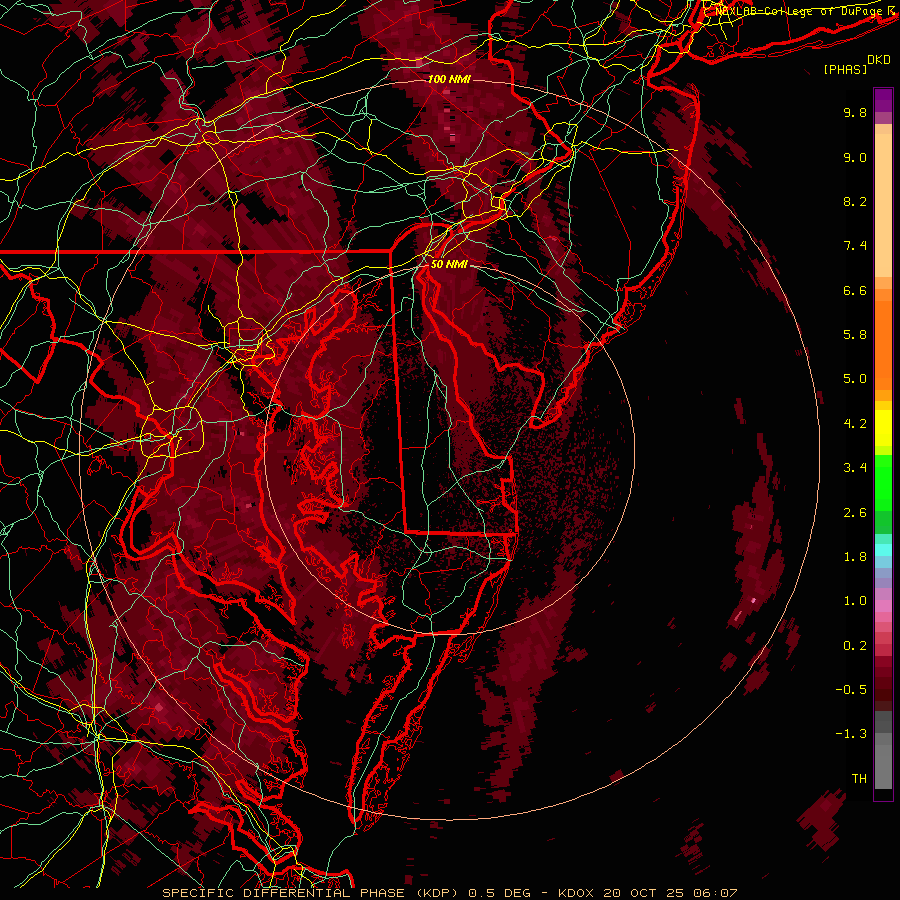Select the 5.0 value on the color scale
This screenshot has height=900, width=900.
(855, 379)
